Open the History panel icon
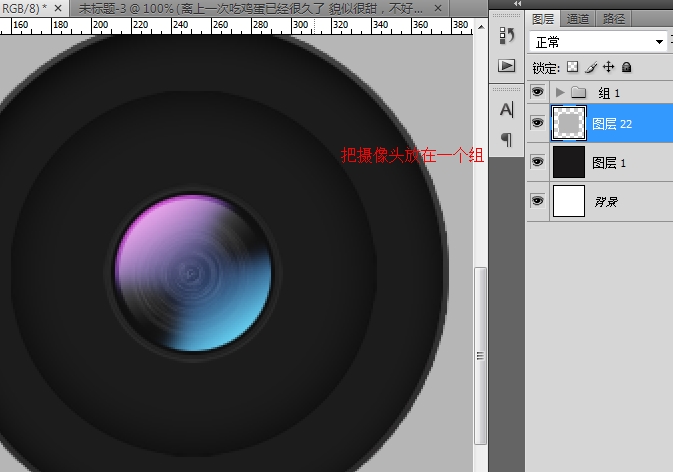 [506, 36]
